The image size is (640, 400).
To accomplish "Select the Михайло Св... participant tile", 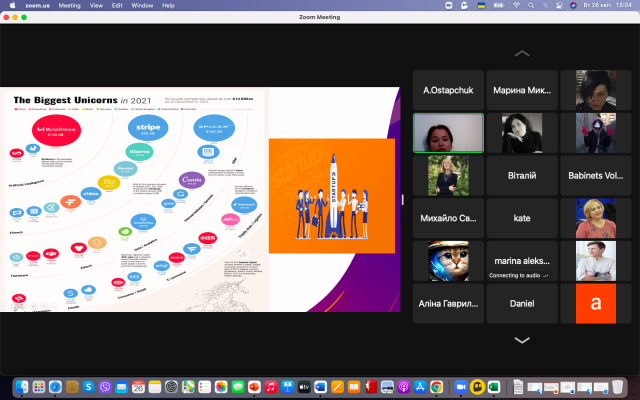I will tap(448, 218).
